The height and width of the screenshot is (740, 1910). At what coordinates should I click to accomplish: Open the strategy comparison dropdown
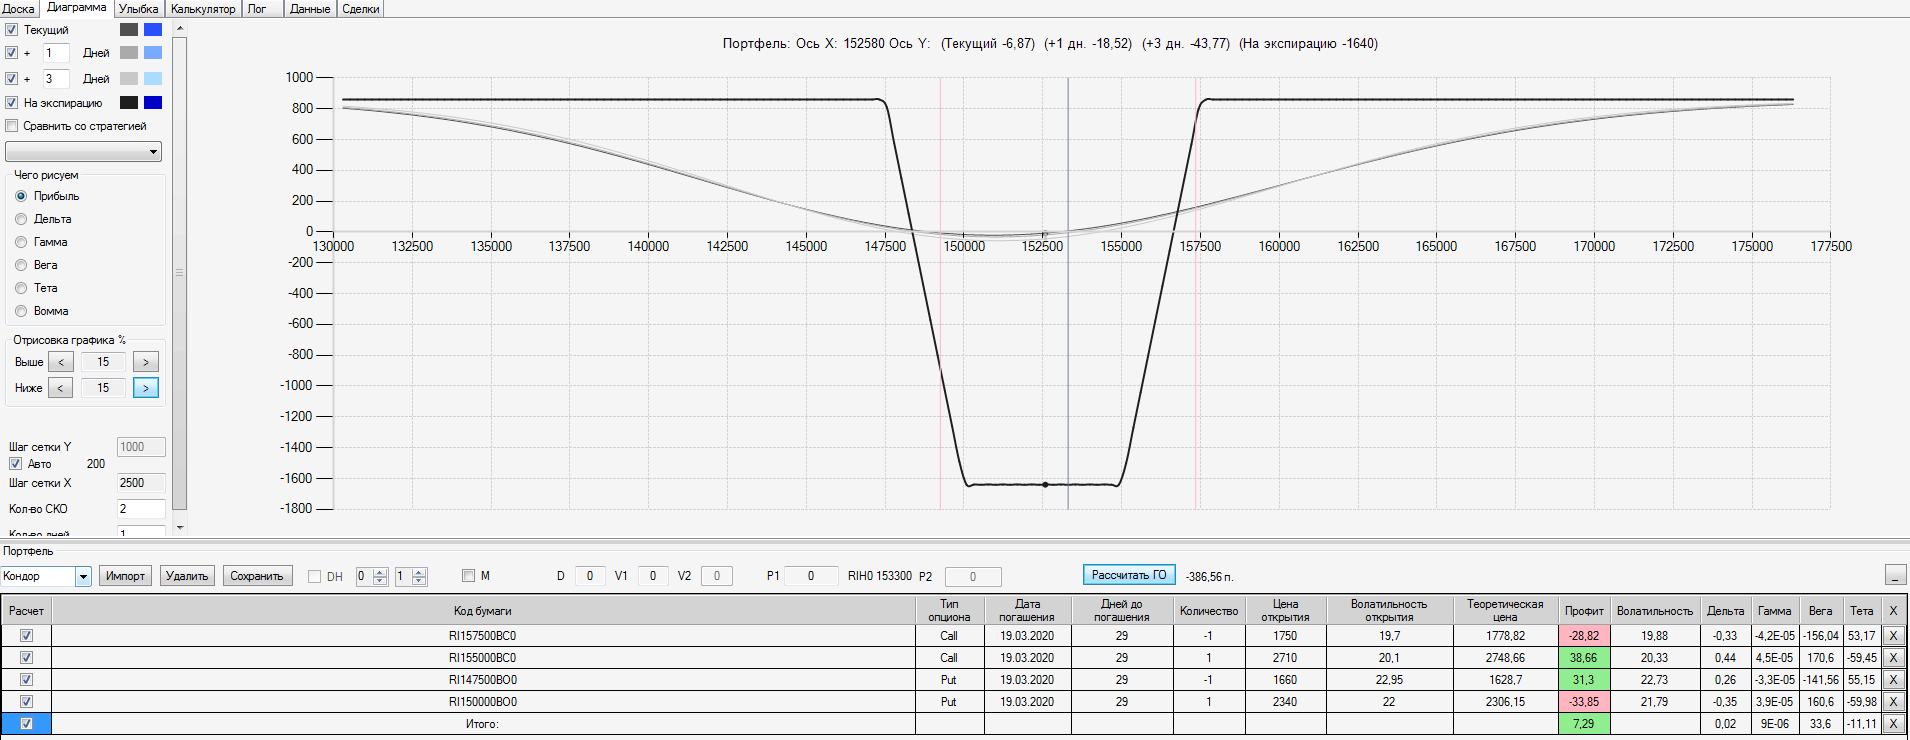point(83,151)
